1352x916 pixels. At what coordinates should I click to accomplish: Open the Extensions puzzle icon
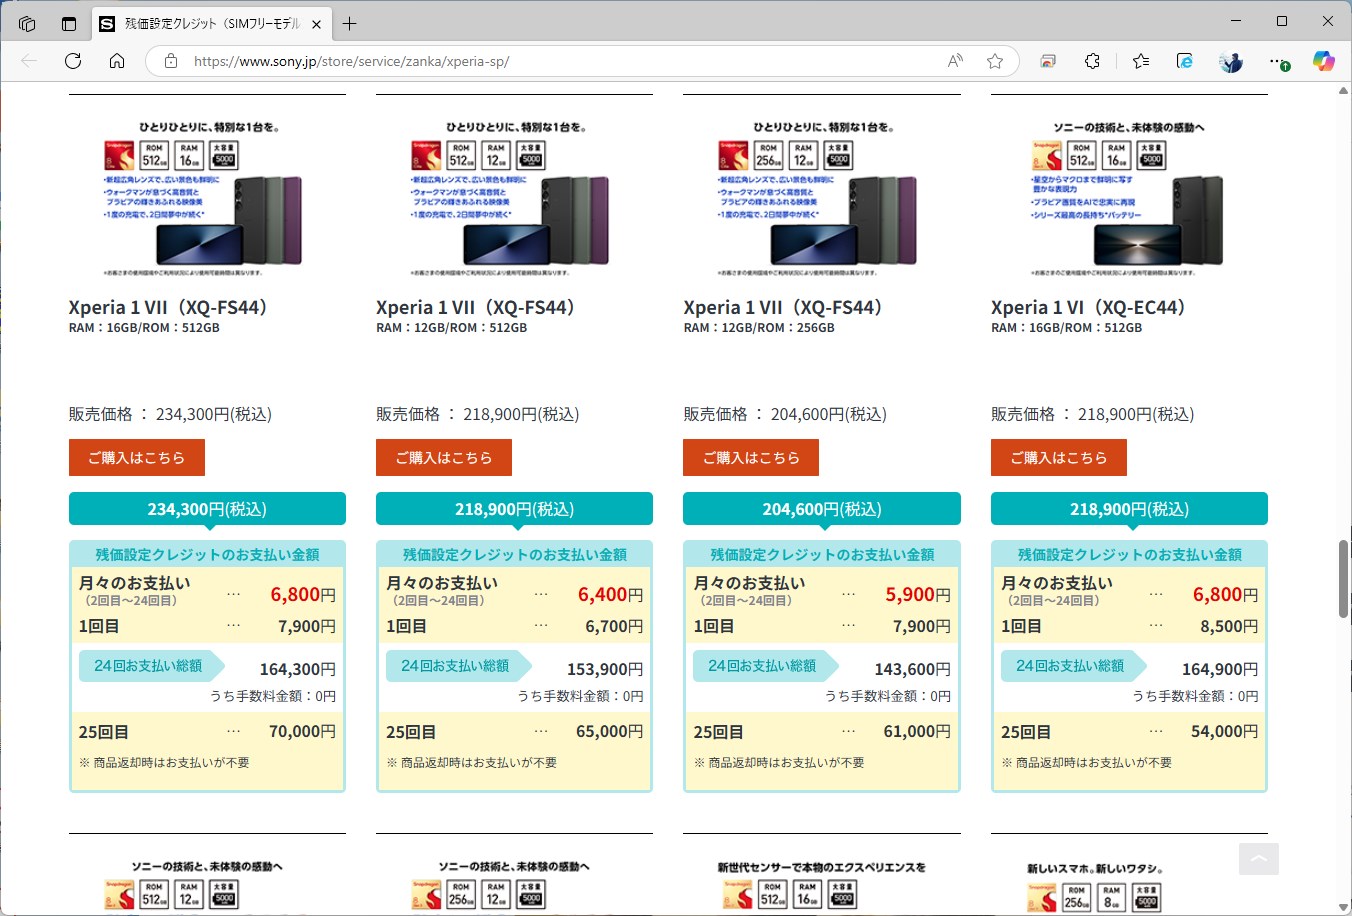[1092, 61]
